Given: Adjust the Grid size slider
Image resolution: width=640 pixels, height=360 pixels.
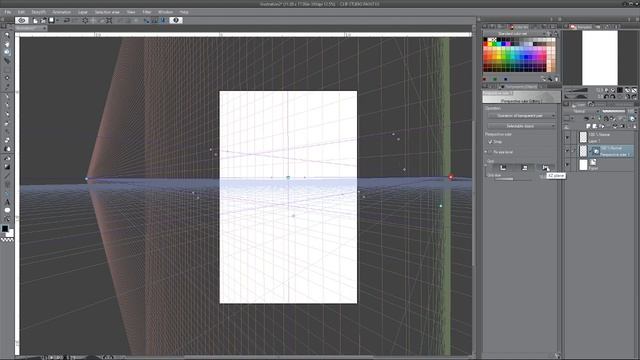Looking at the screenshot, I should click(514, 179).
